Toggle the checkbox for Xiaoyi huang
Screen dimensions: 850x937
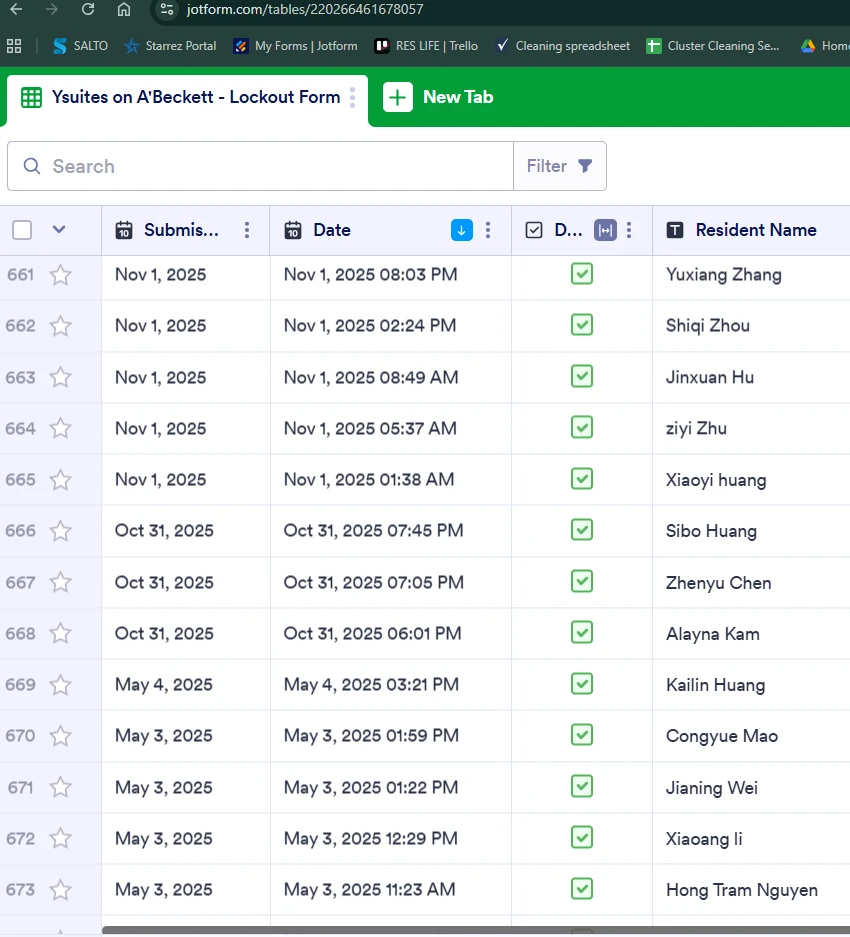point(582,479)
